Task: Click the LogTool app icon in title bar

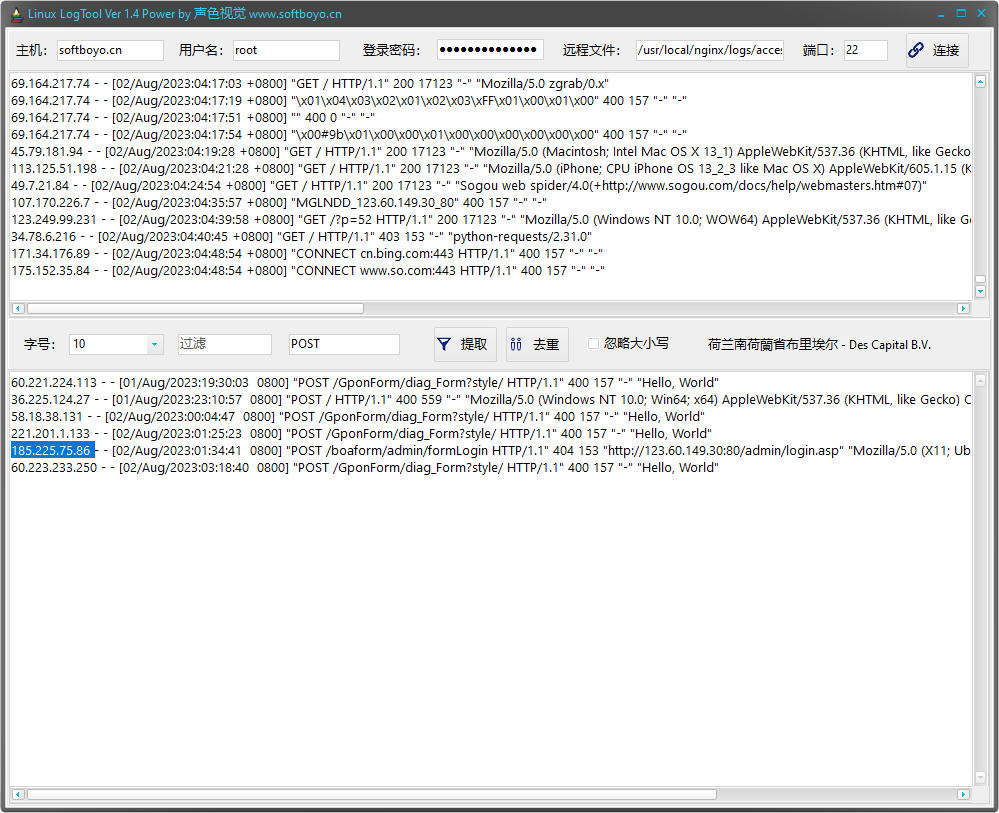Action: click(15, 14)
